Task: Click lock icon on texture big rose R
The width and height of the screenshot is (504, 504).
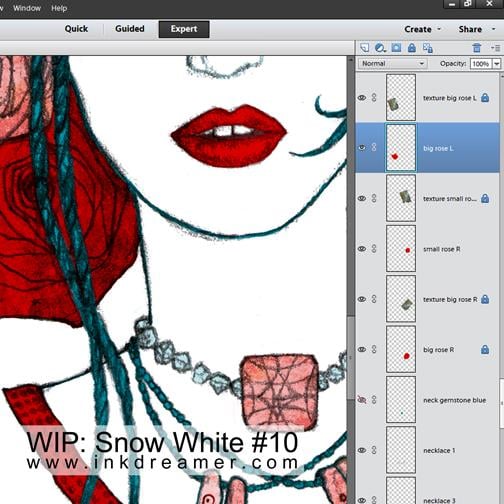Action: (485, 299)
